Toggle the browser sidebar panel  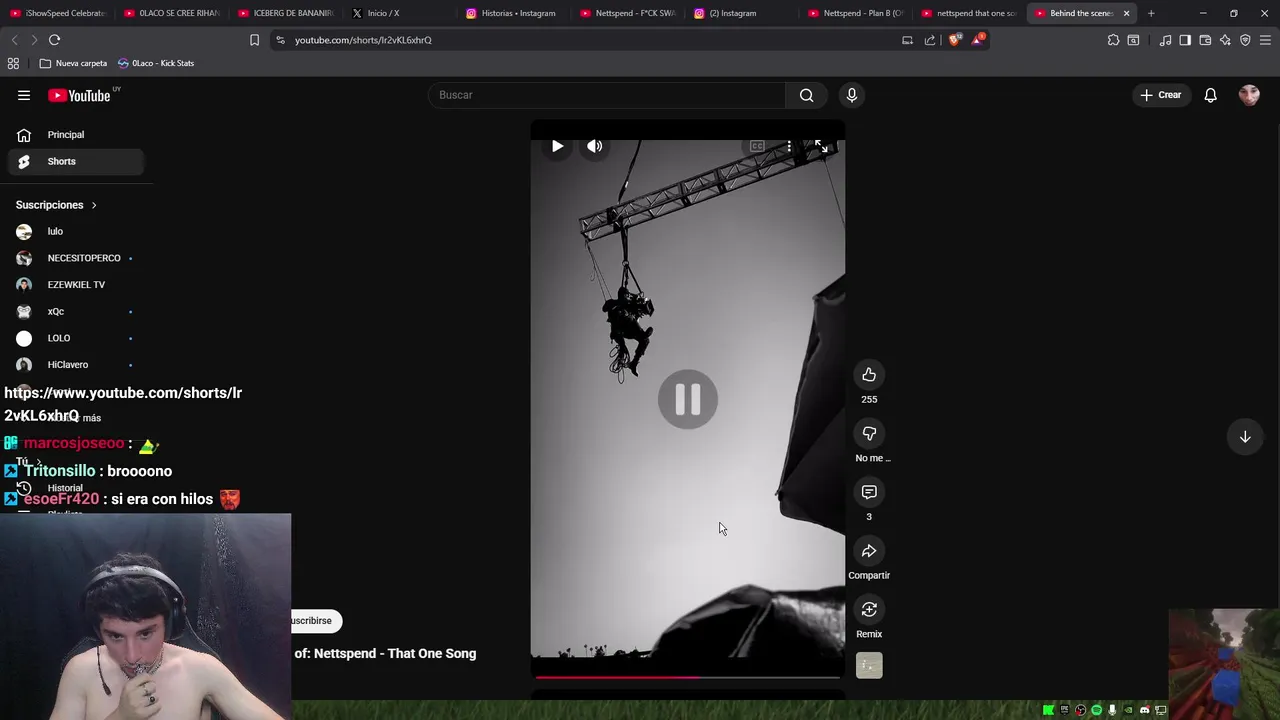1185,40
